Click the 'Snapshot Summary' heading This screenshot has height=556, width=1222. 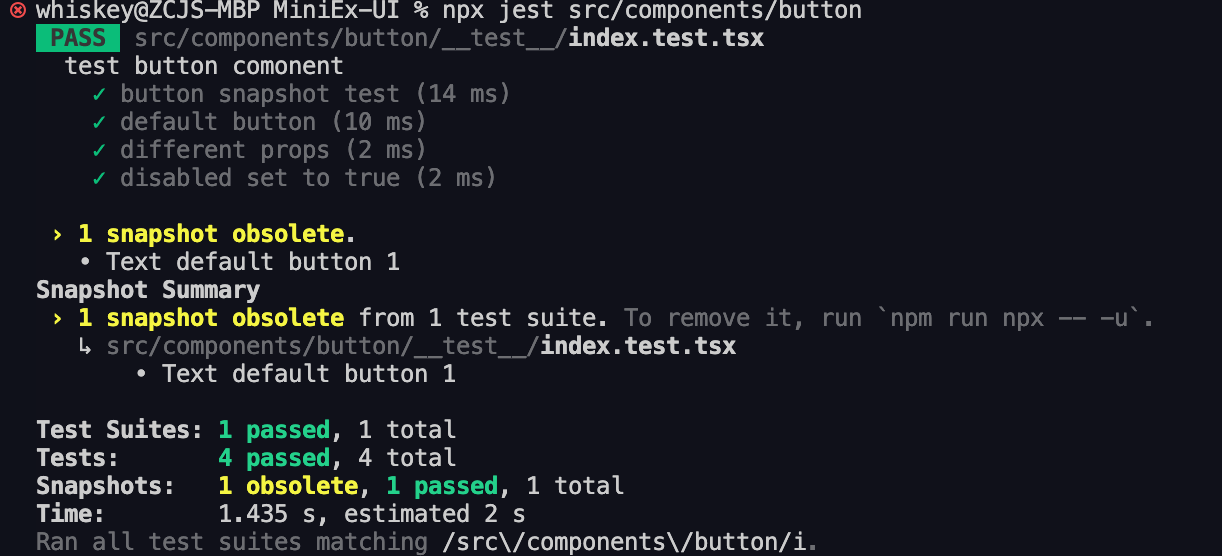148,290
